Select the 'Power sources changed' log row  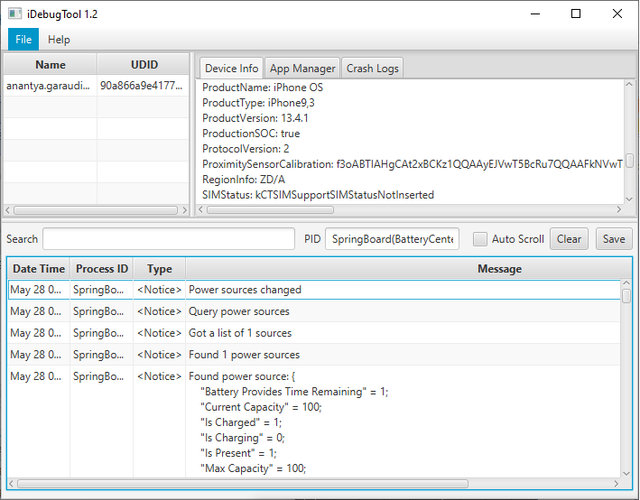[314, 290]
